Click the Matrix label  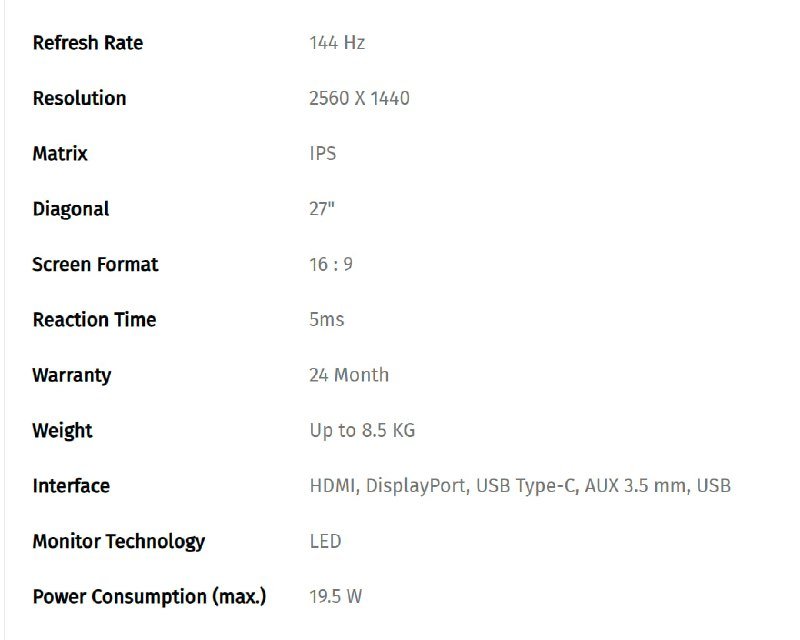click(x=60, y=154)
